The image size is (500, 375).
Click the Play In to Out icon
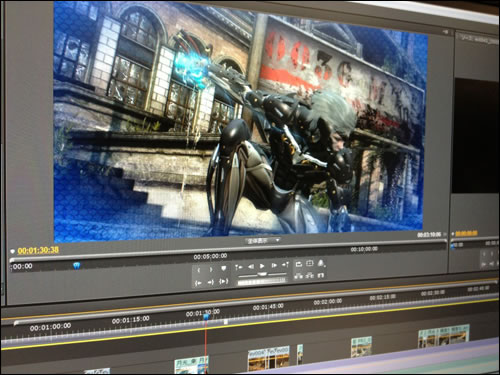(224, 281)
